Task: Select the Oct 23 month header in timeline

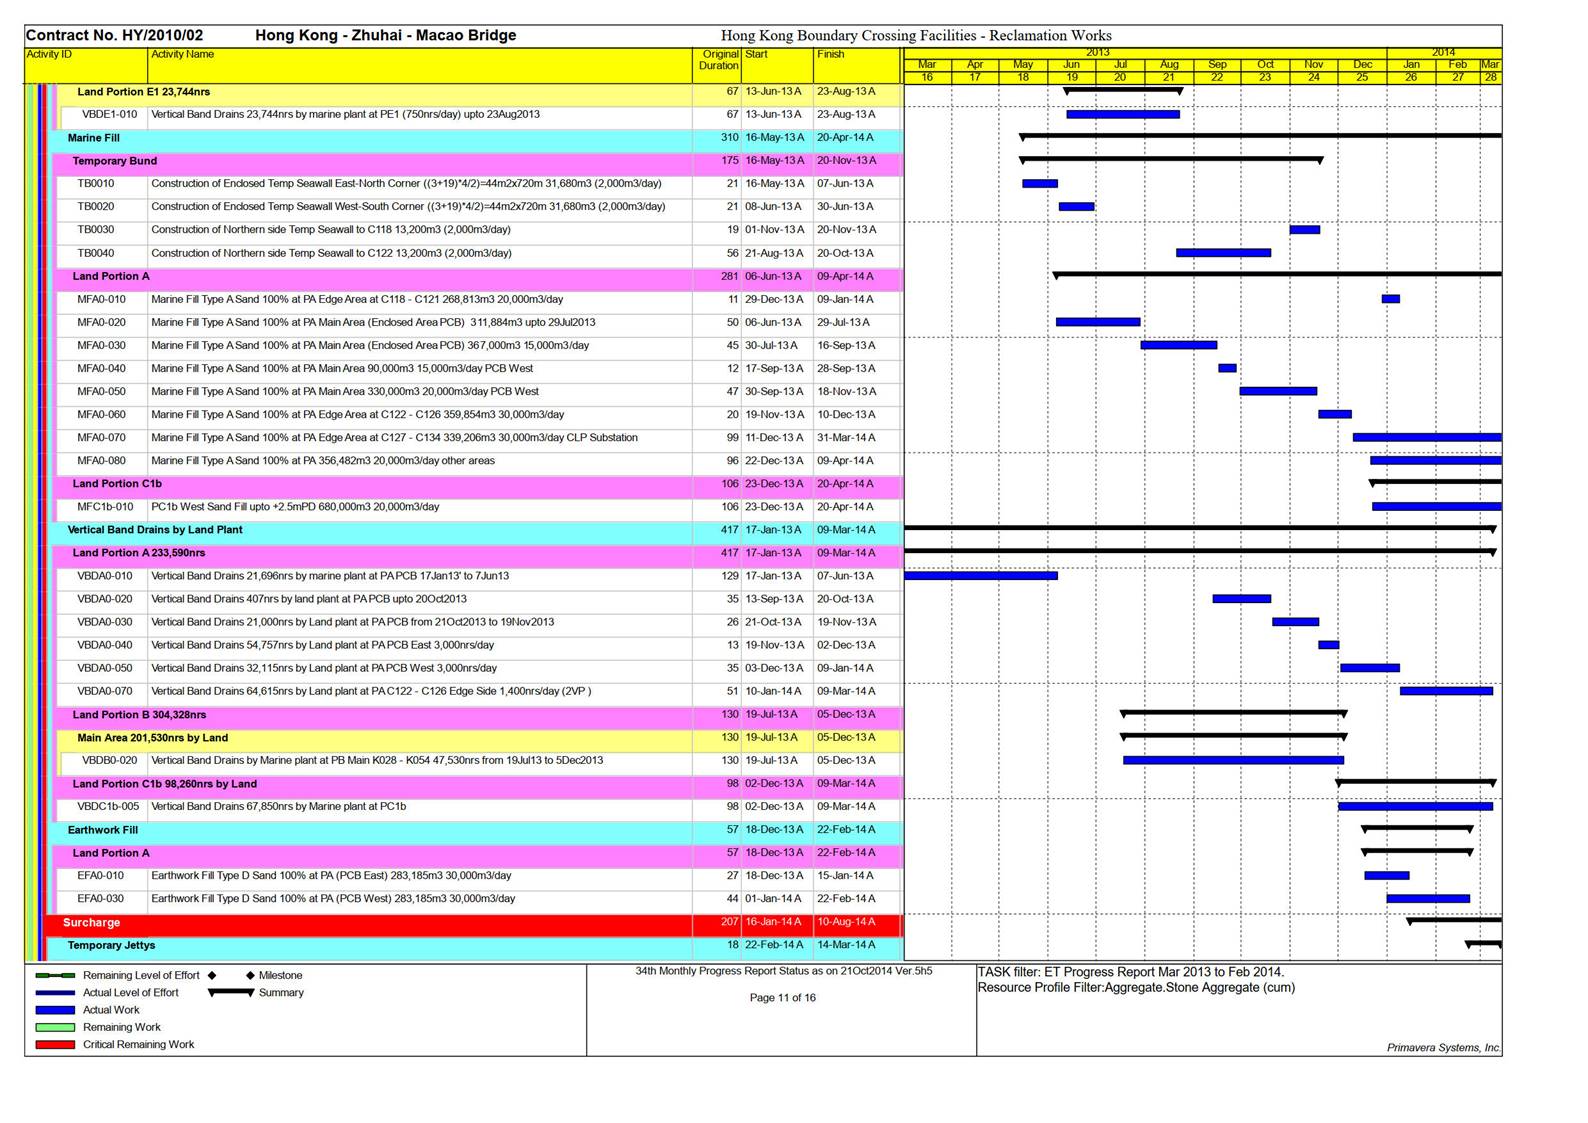Action: pyautogui.click(x=1265, y=70)
